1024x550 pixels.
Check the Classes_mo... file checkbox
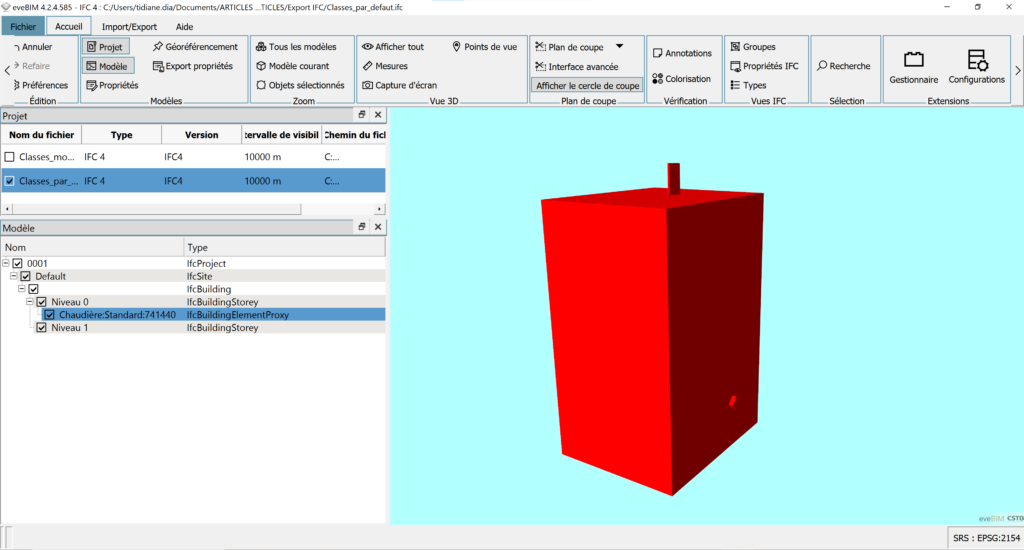pos(10,157)
